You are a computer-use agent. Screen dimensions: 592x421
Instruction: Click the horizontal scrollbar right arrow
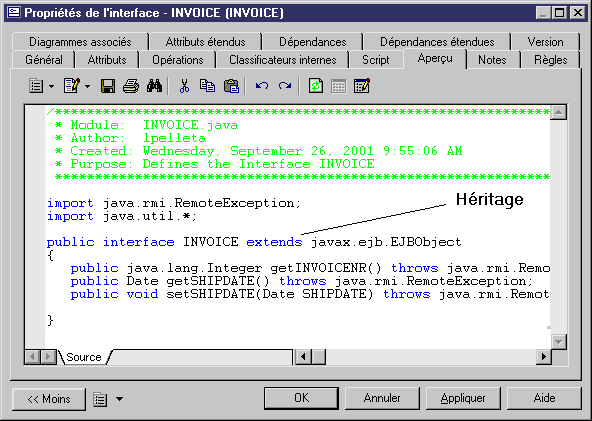[544, 357]
